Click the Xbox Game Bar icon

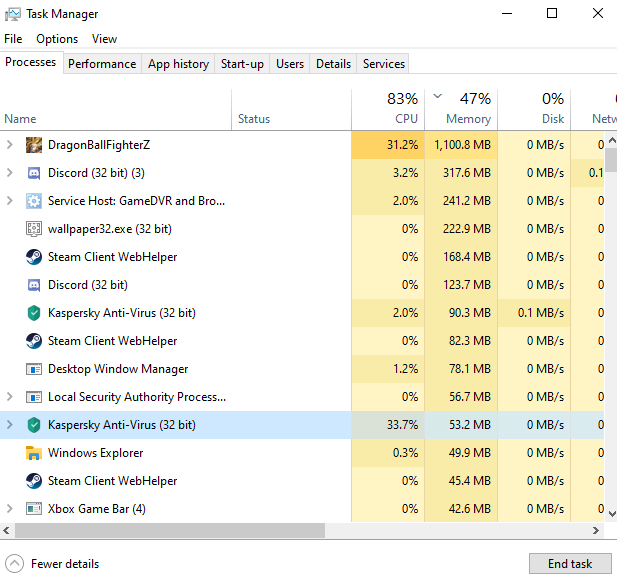(x=34, y=509)
